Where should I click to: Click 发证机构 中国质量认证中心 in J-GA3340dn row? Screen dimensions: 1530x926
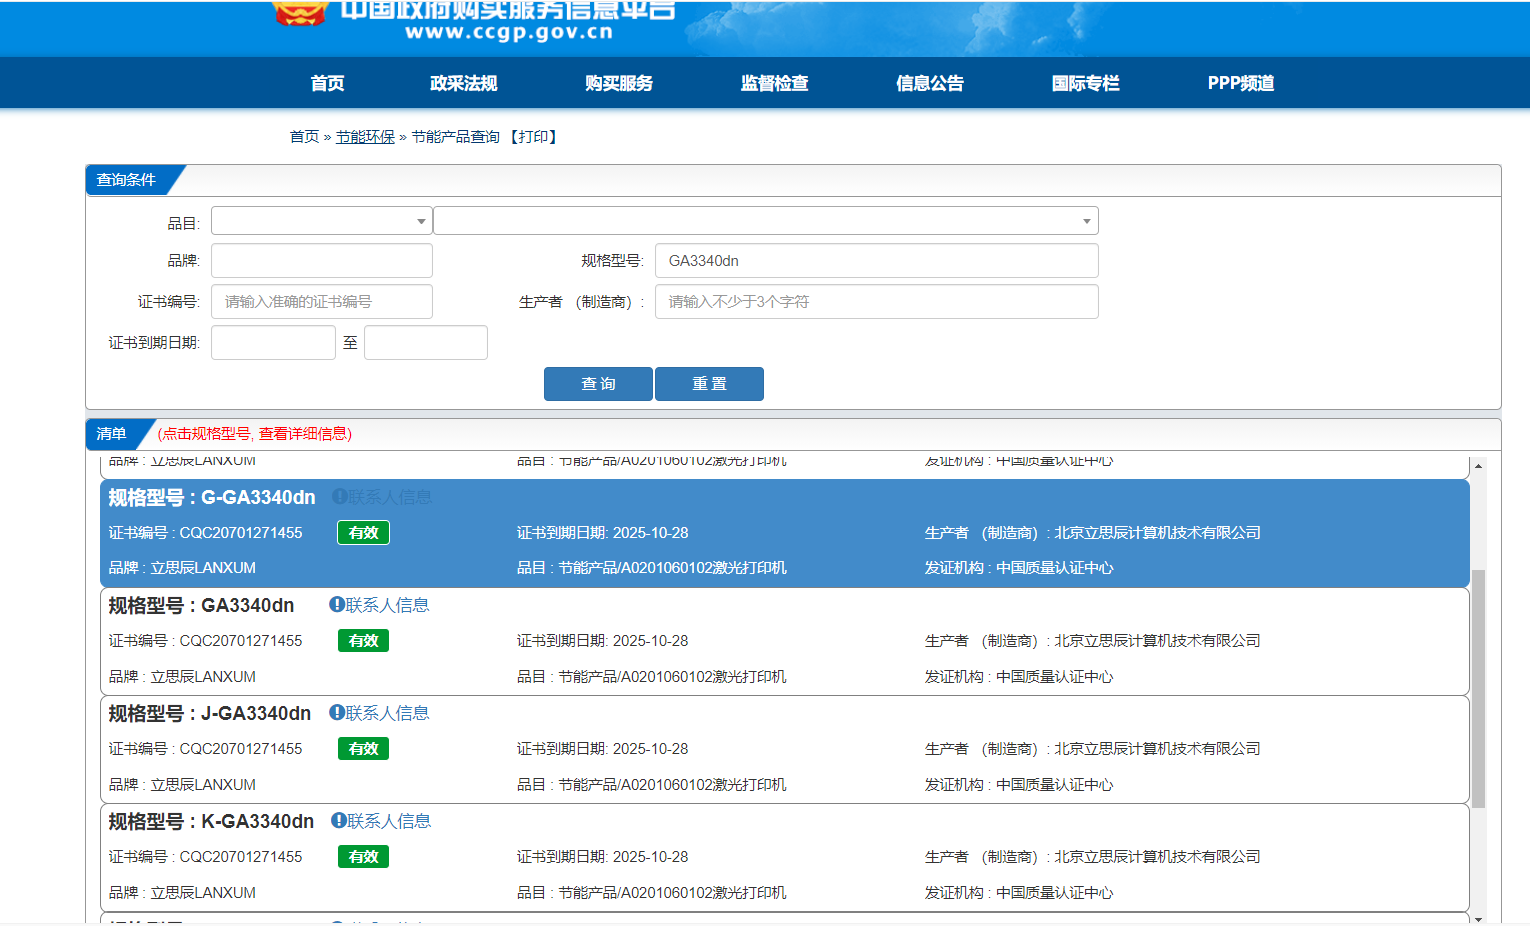click(x=1018, y=785)
